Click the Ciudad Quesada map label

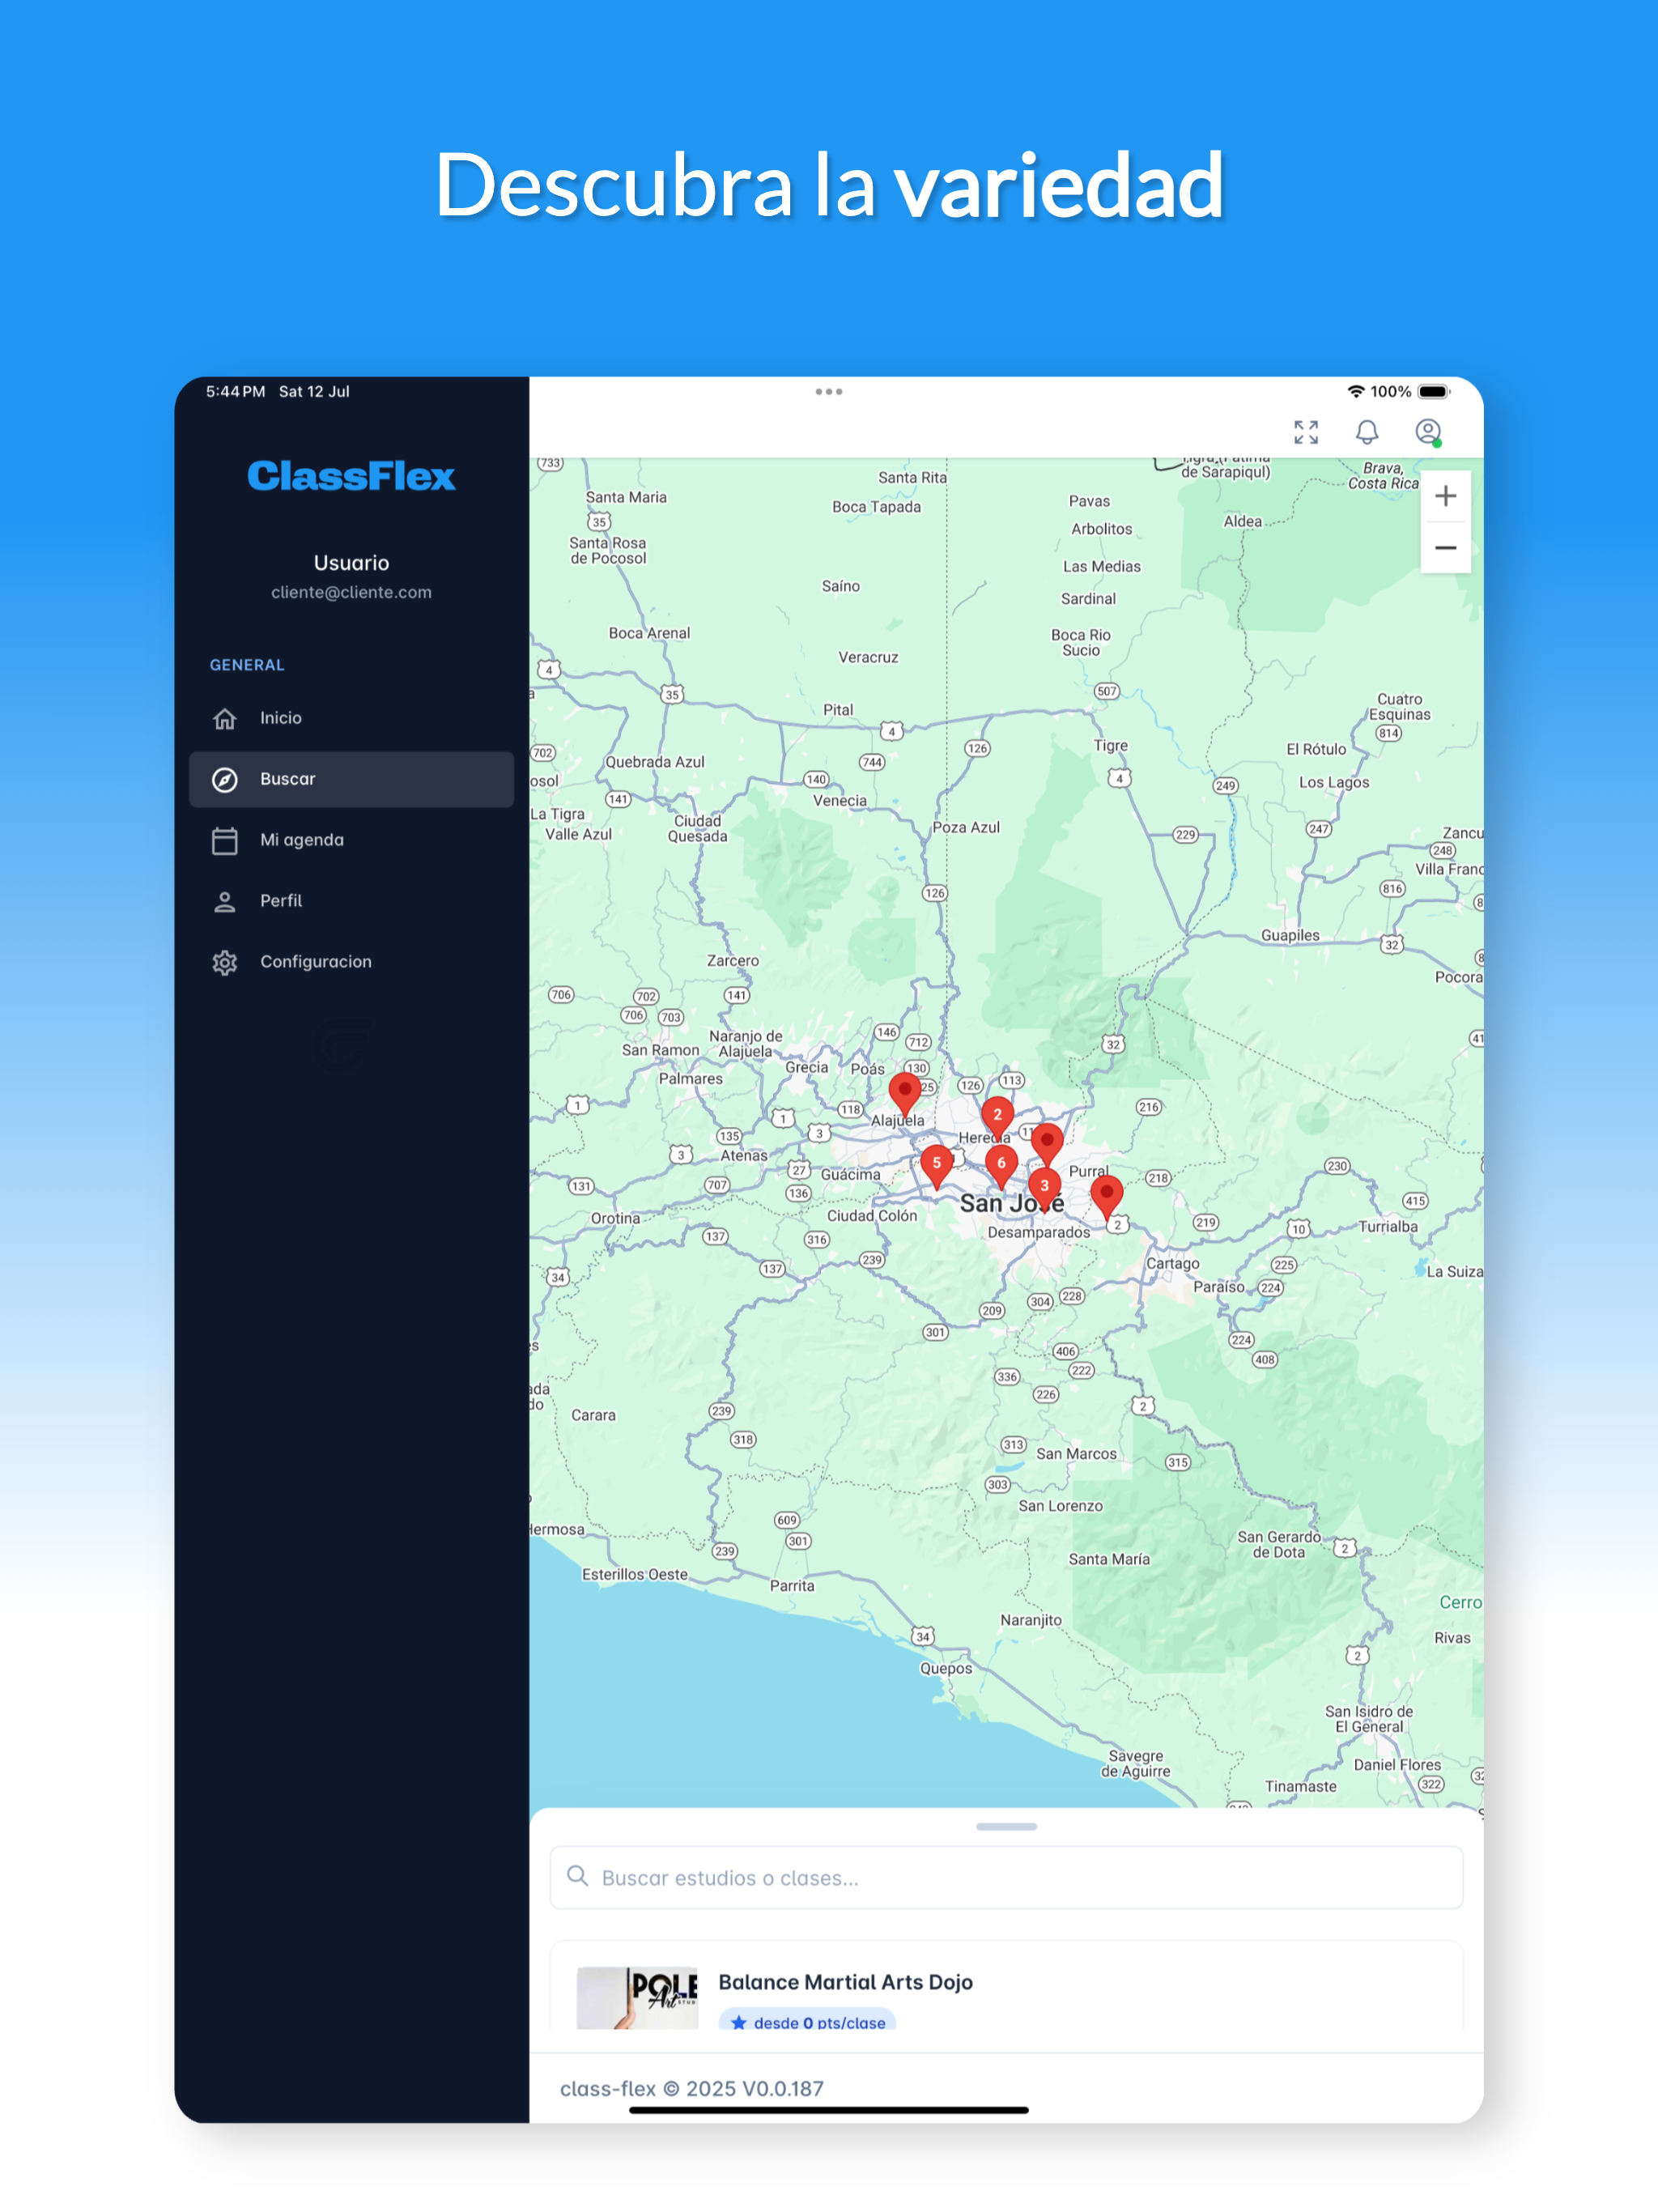pyautogui.click(x=697, y=828)
